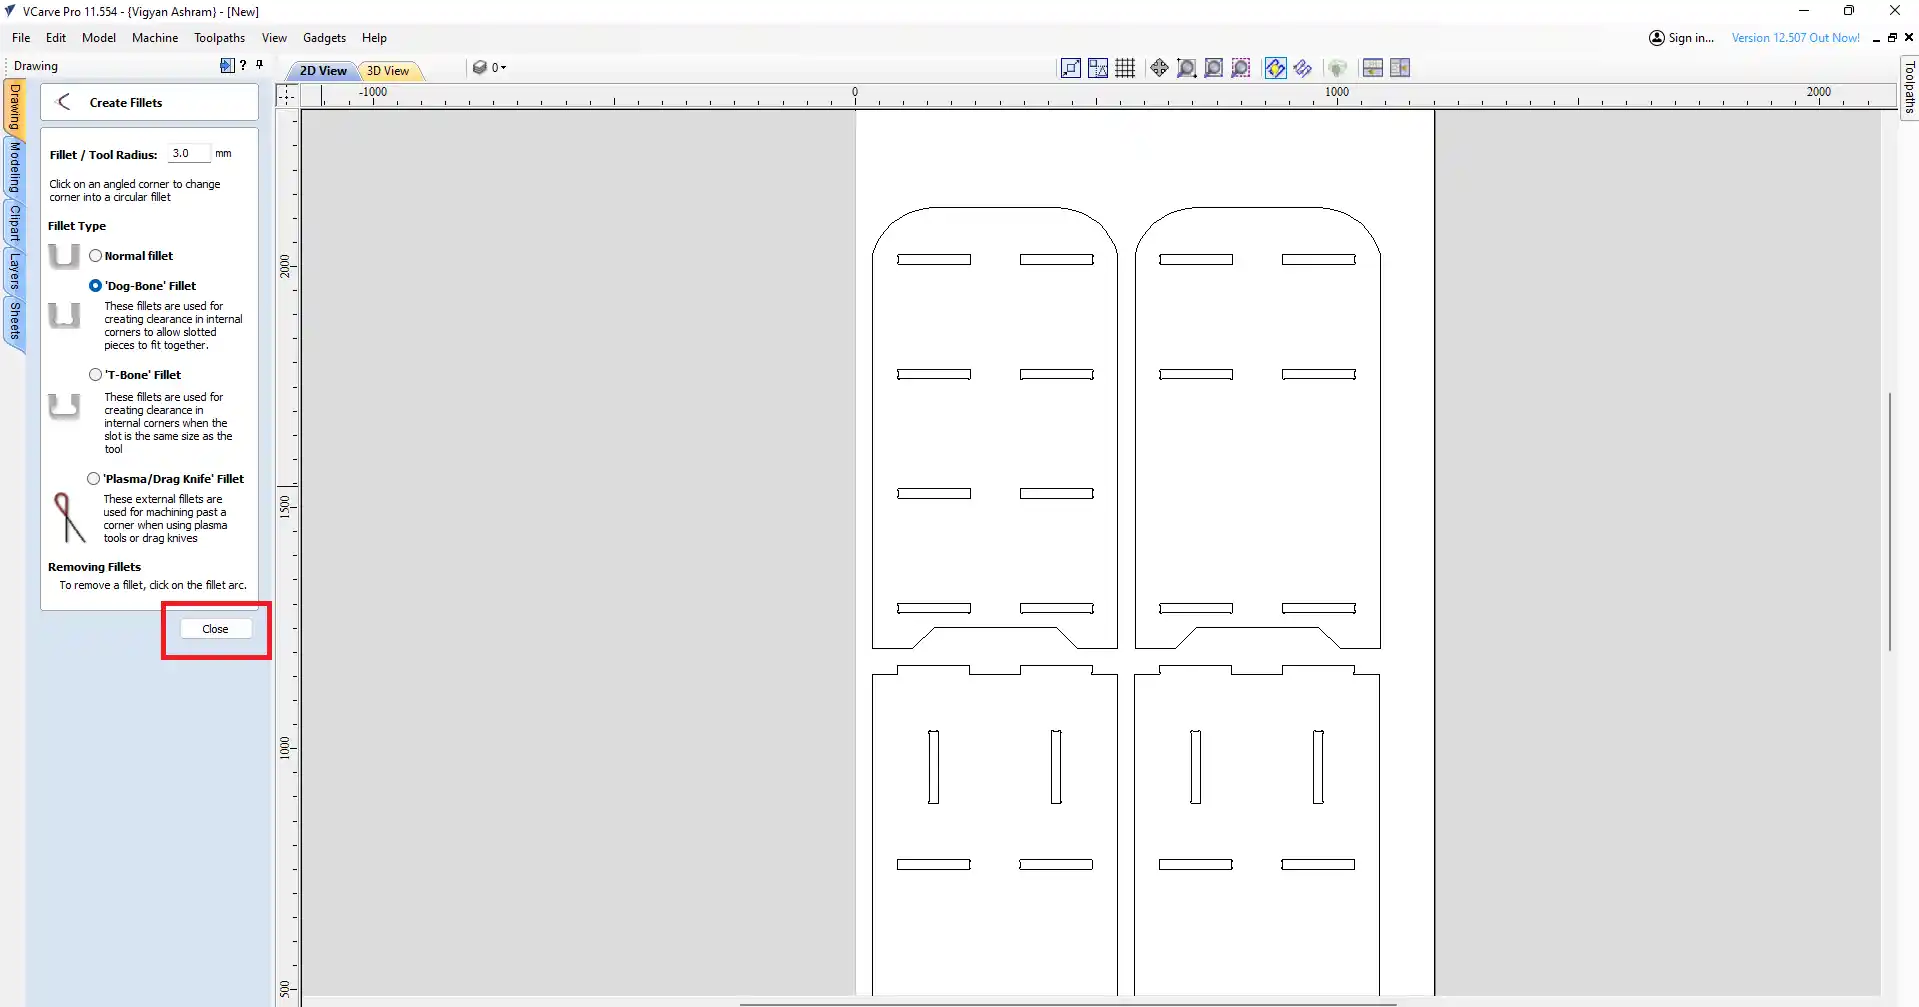Open the Model menu
This screenshot has width=1919, height=1007.
click(99, 38)
